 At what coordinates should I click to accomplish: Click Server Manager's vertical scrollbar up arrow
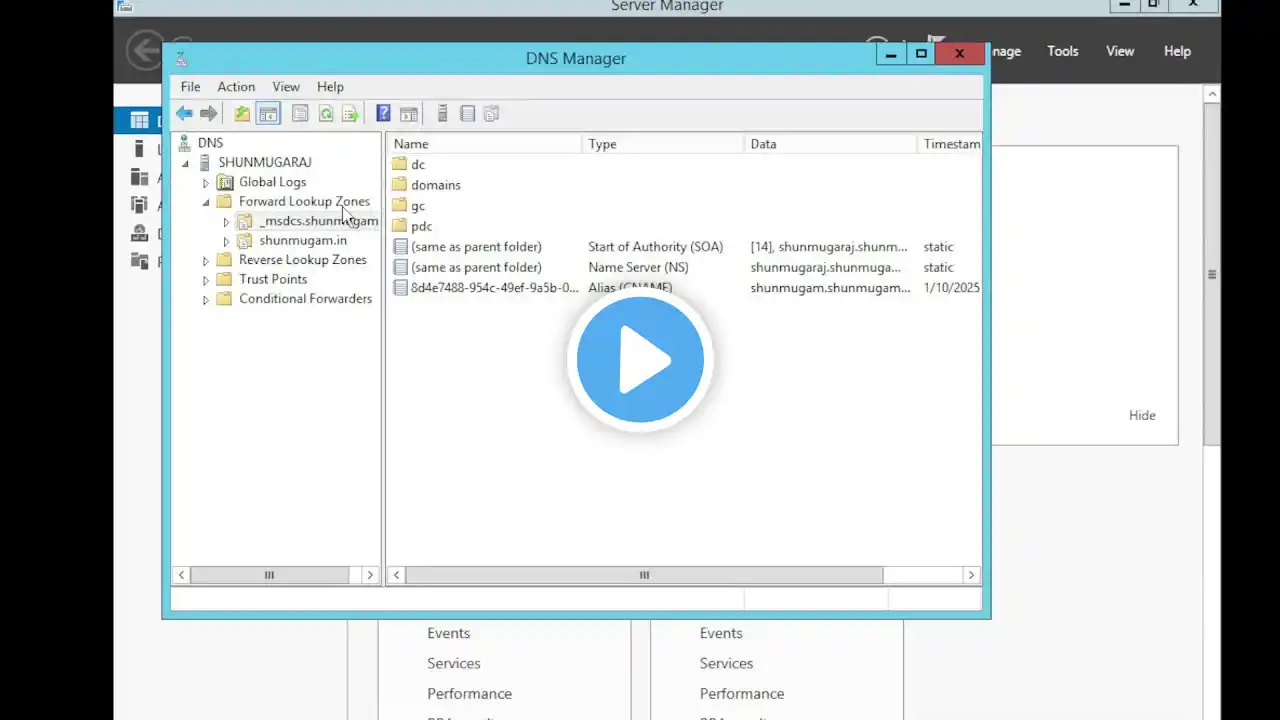coord(1212,94)
